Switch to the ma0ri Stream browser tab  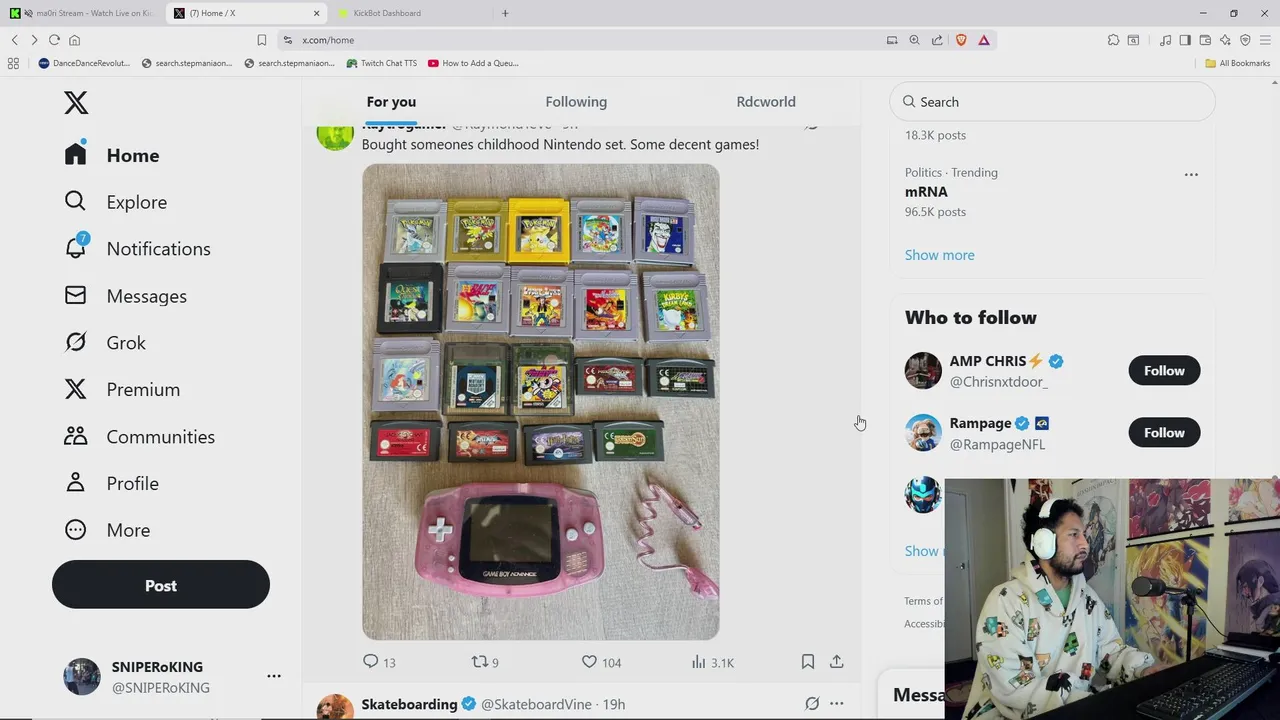coord(82,13)
